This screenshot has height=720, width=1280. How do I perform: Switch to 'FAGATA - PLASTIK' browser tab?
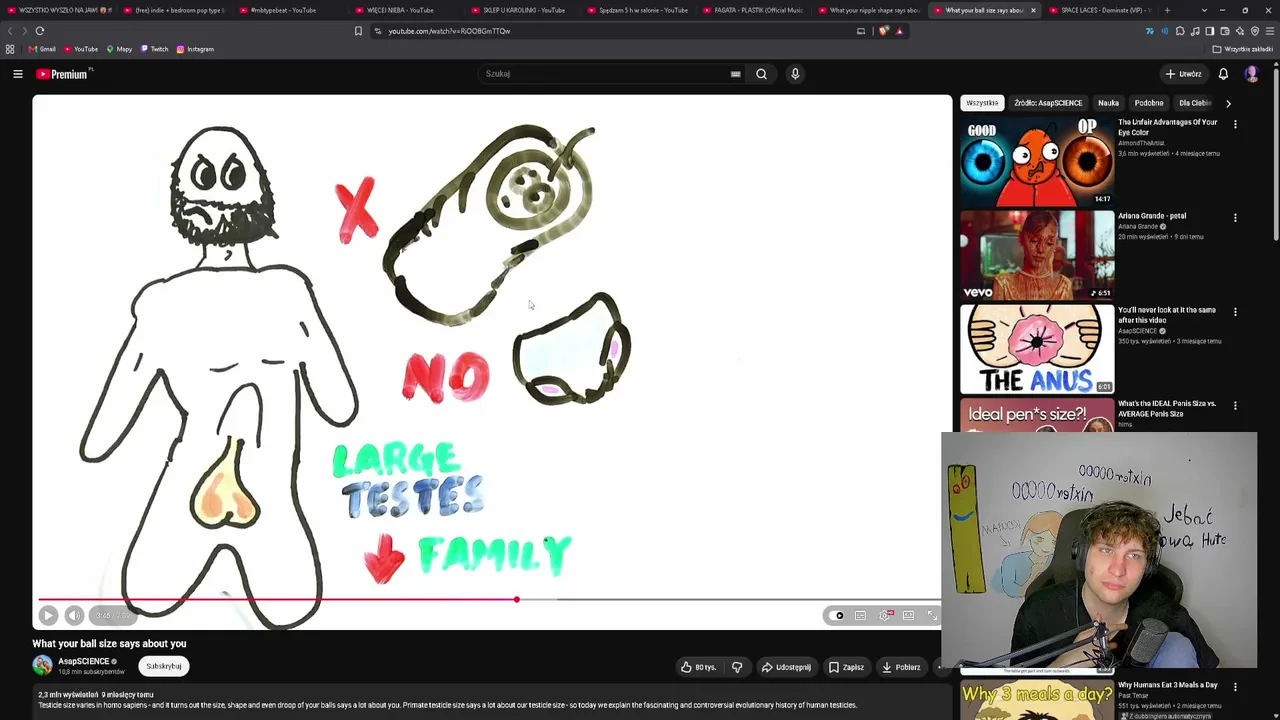coord(758,10)
